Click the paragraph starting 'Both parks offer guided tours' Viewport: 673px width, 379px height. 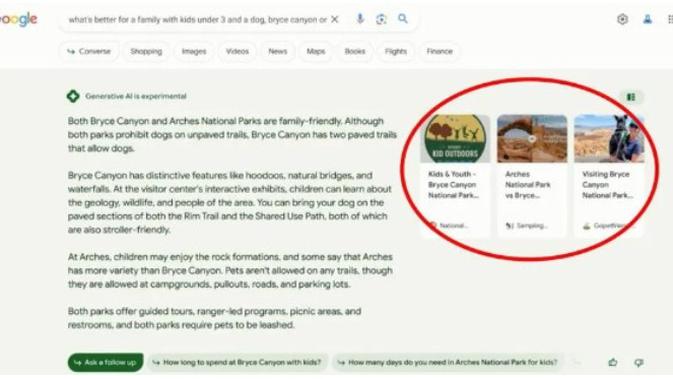(x=214, y=318)
